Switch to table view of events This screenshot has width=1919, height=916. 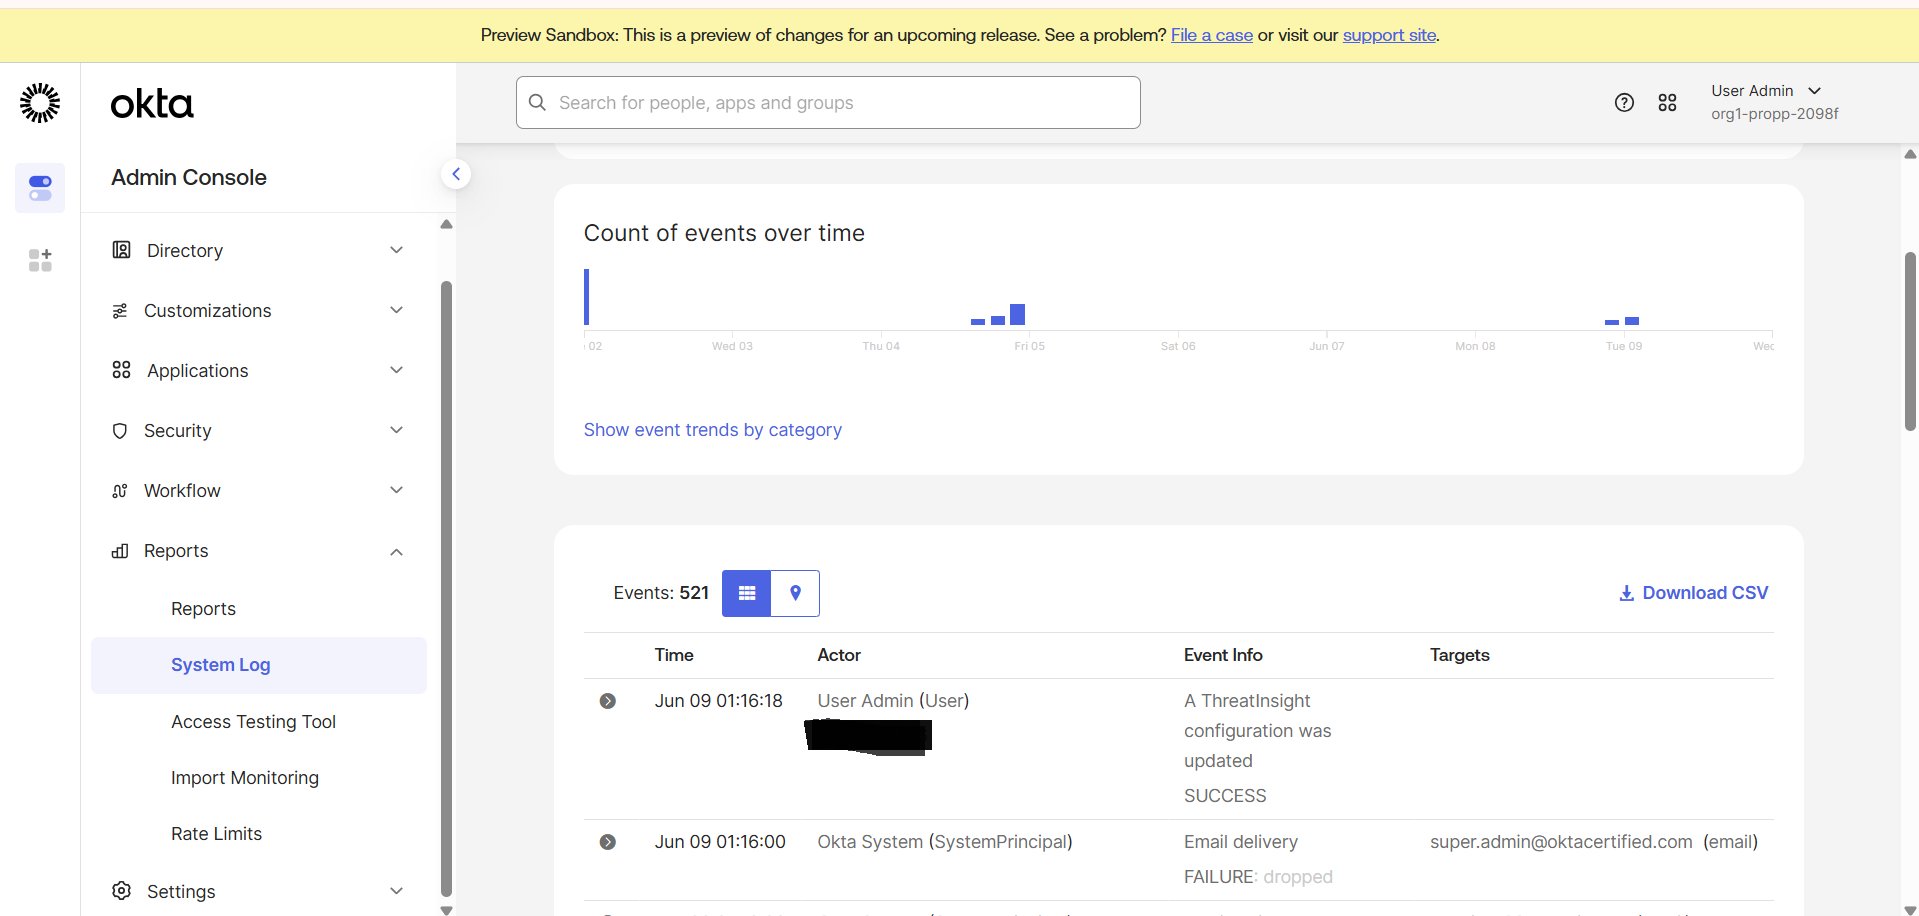coord(747,593)
